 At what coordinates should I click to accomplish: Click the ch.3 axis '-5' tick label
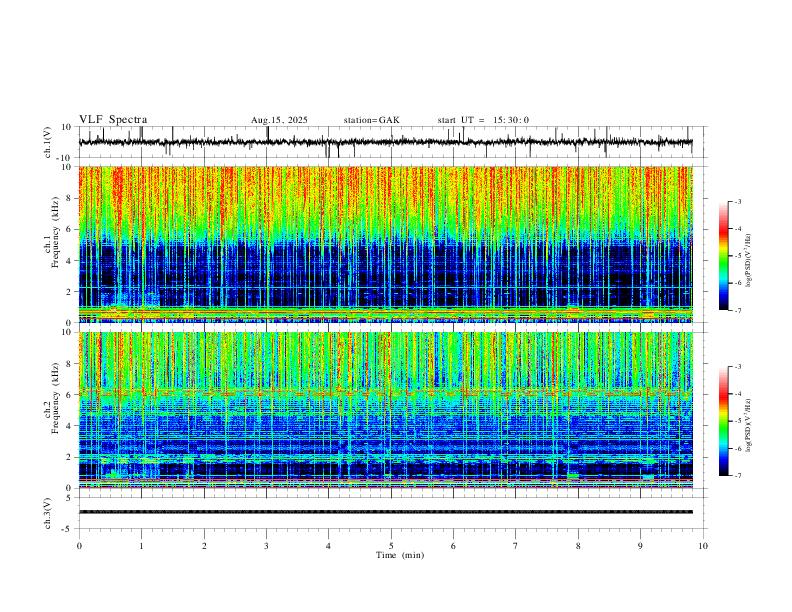tap(68, 529)
